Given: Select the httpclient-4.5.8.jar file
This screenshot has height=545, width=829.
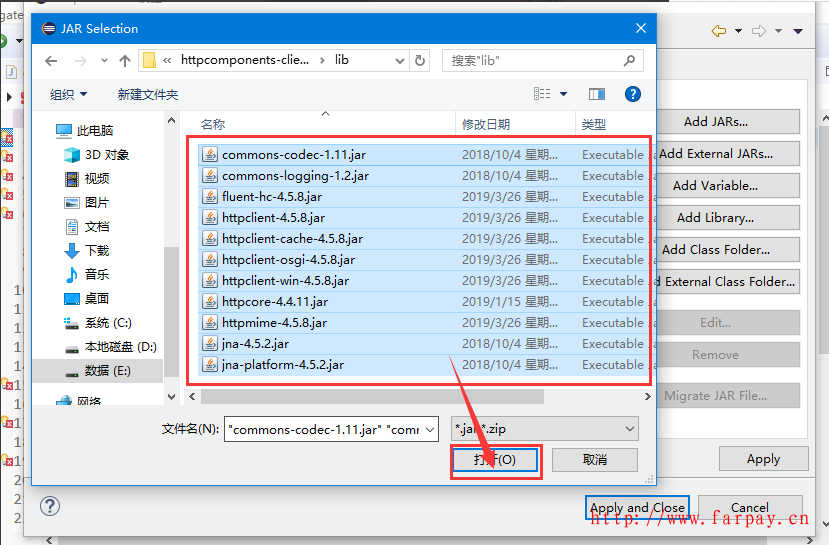Looking at the screenshot, I should point(273,218).
